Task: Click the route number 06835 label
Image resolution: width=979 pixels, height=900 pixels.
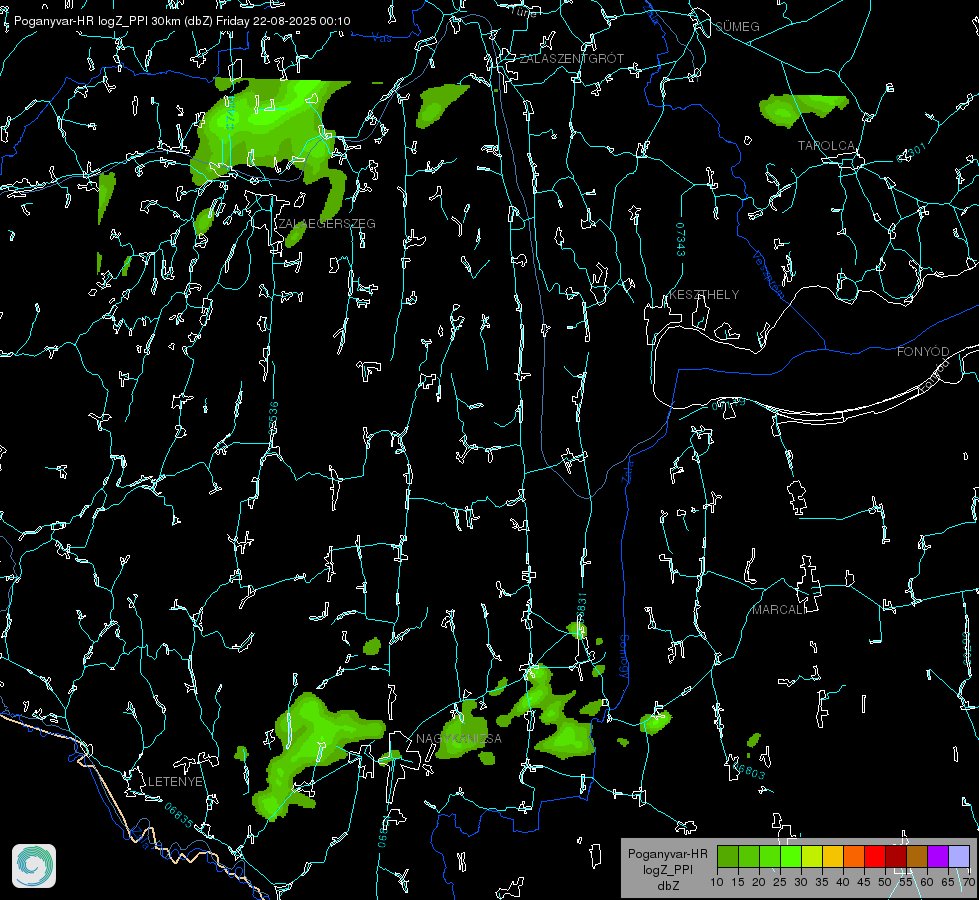Action: pyautogui.click(x=179, y=816)
